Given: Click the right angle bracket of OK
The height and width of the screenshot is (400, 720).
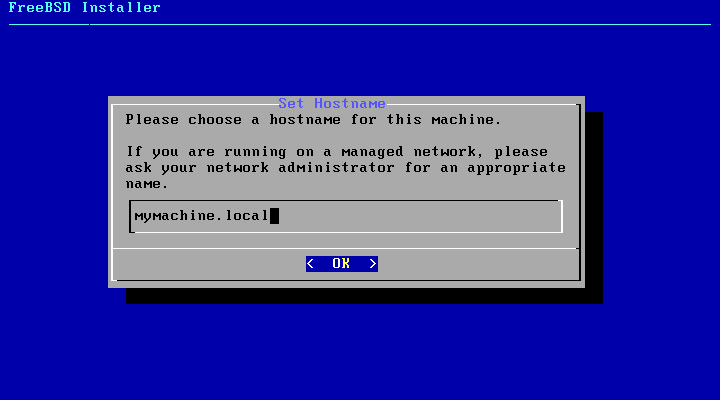Looking at the screenshot, I should click(373, 264).
